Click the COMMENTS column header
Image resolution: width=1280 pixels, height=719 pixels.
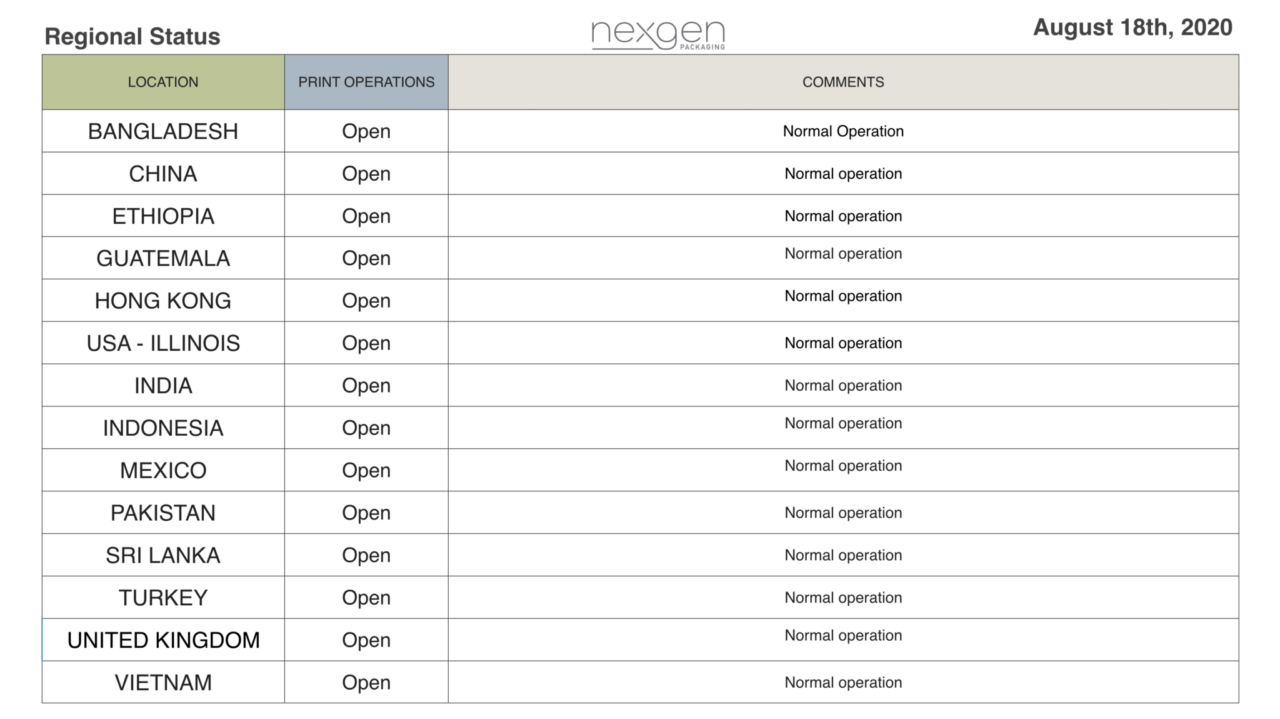click(843, 82)
